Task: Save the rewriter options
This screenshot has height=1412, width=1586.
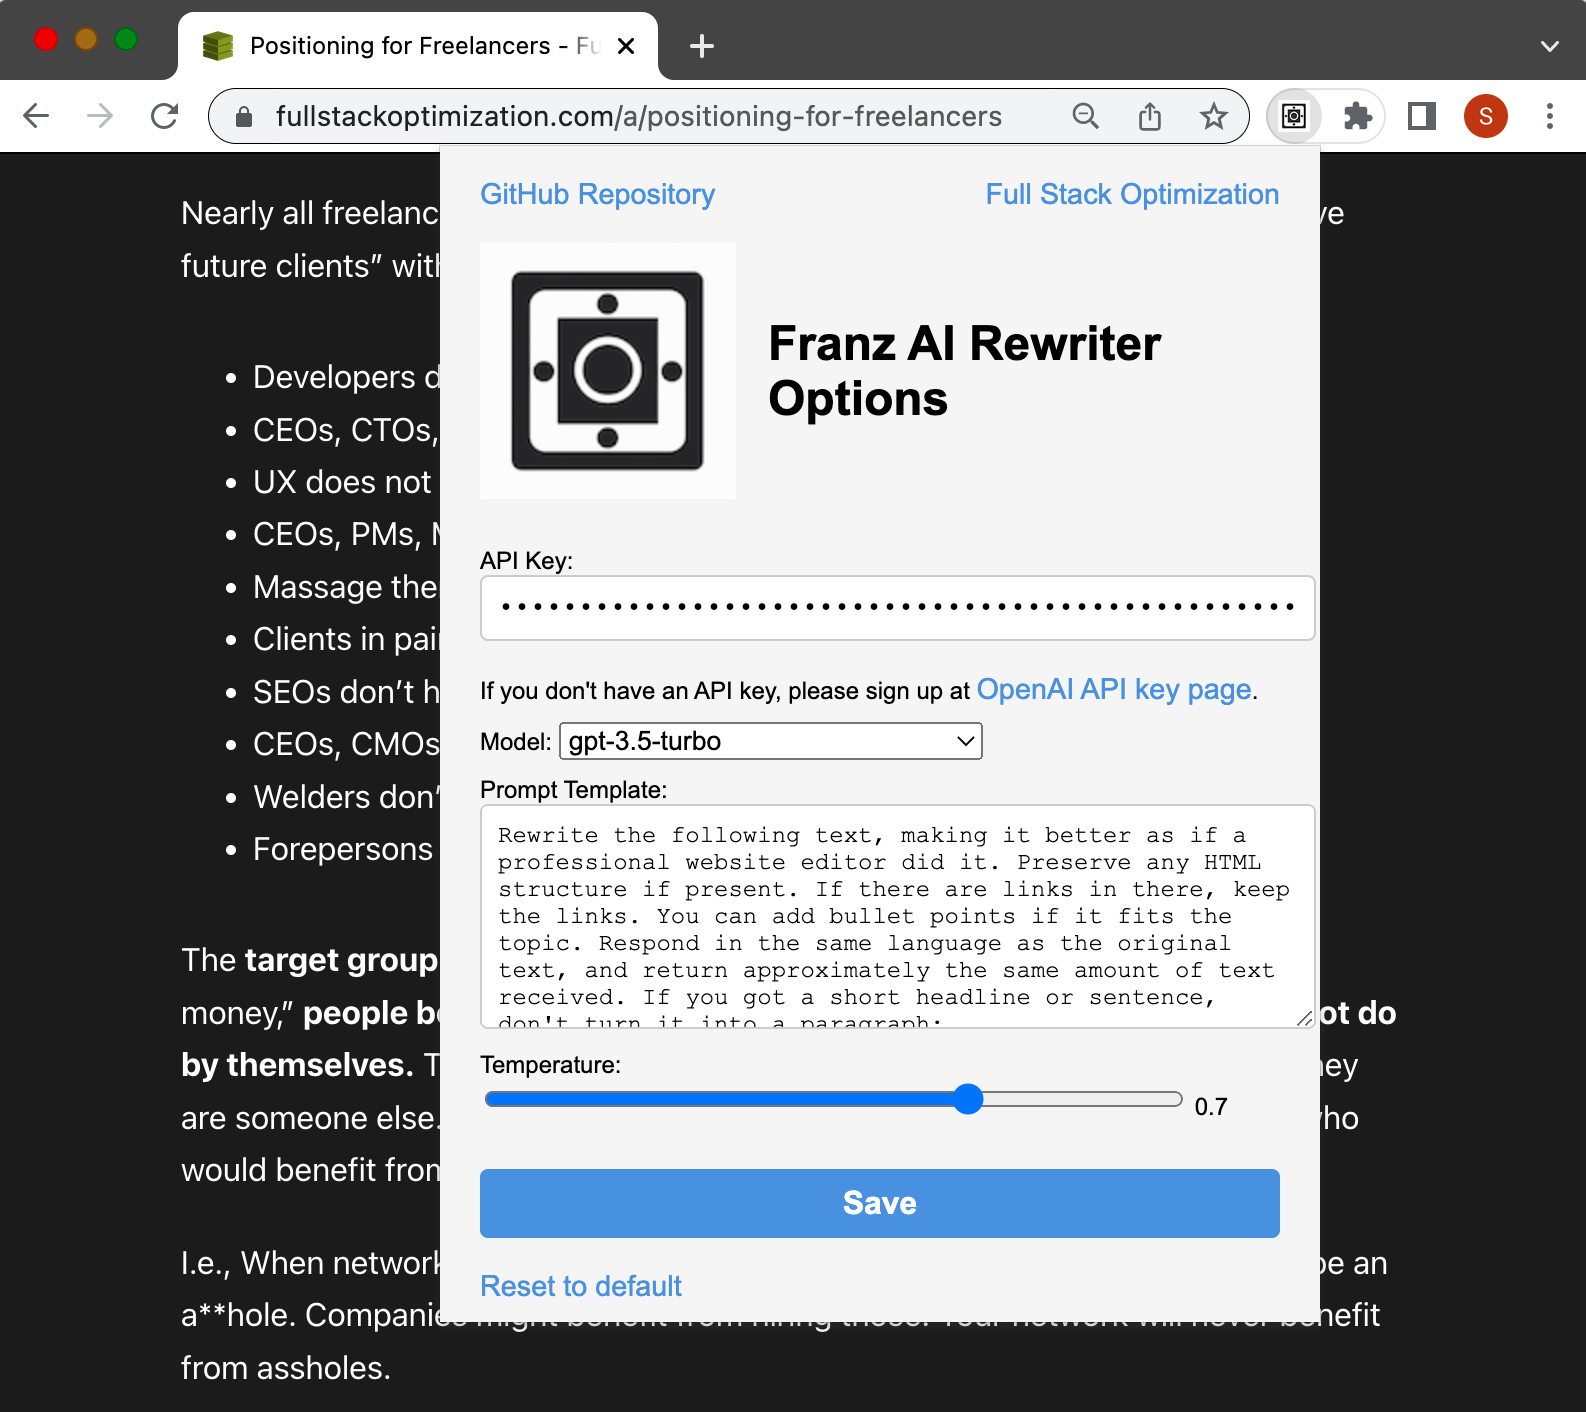Action: tap(880, 1203)
